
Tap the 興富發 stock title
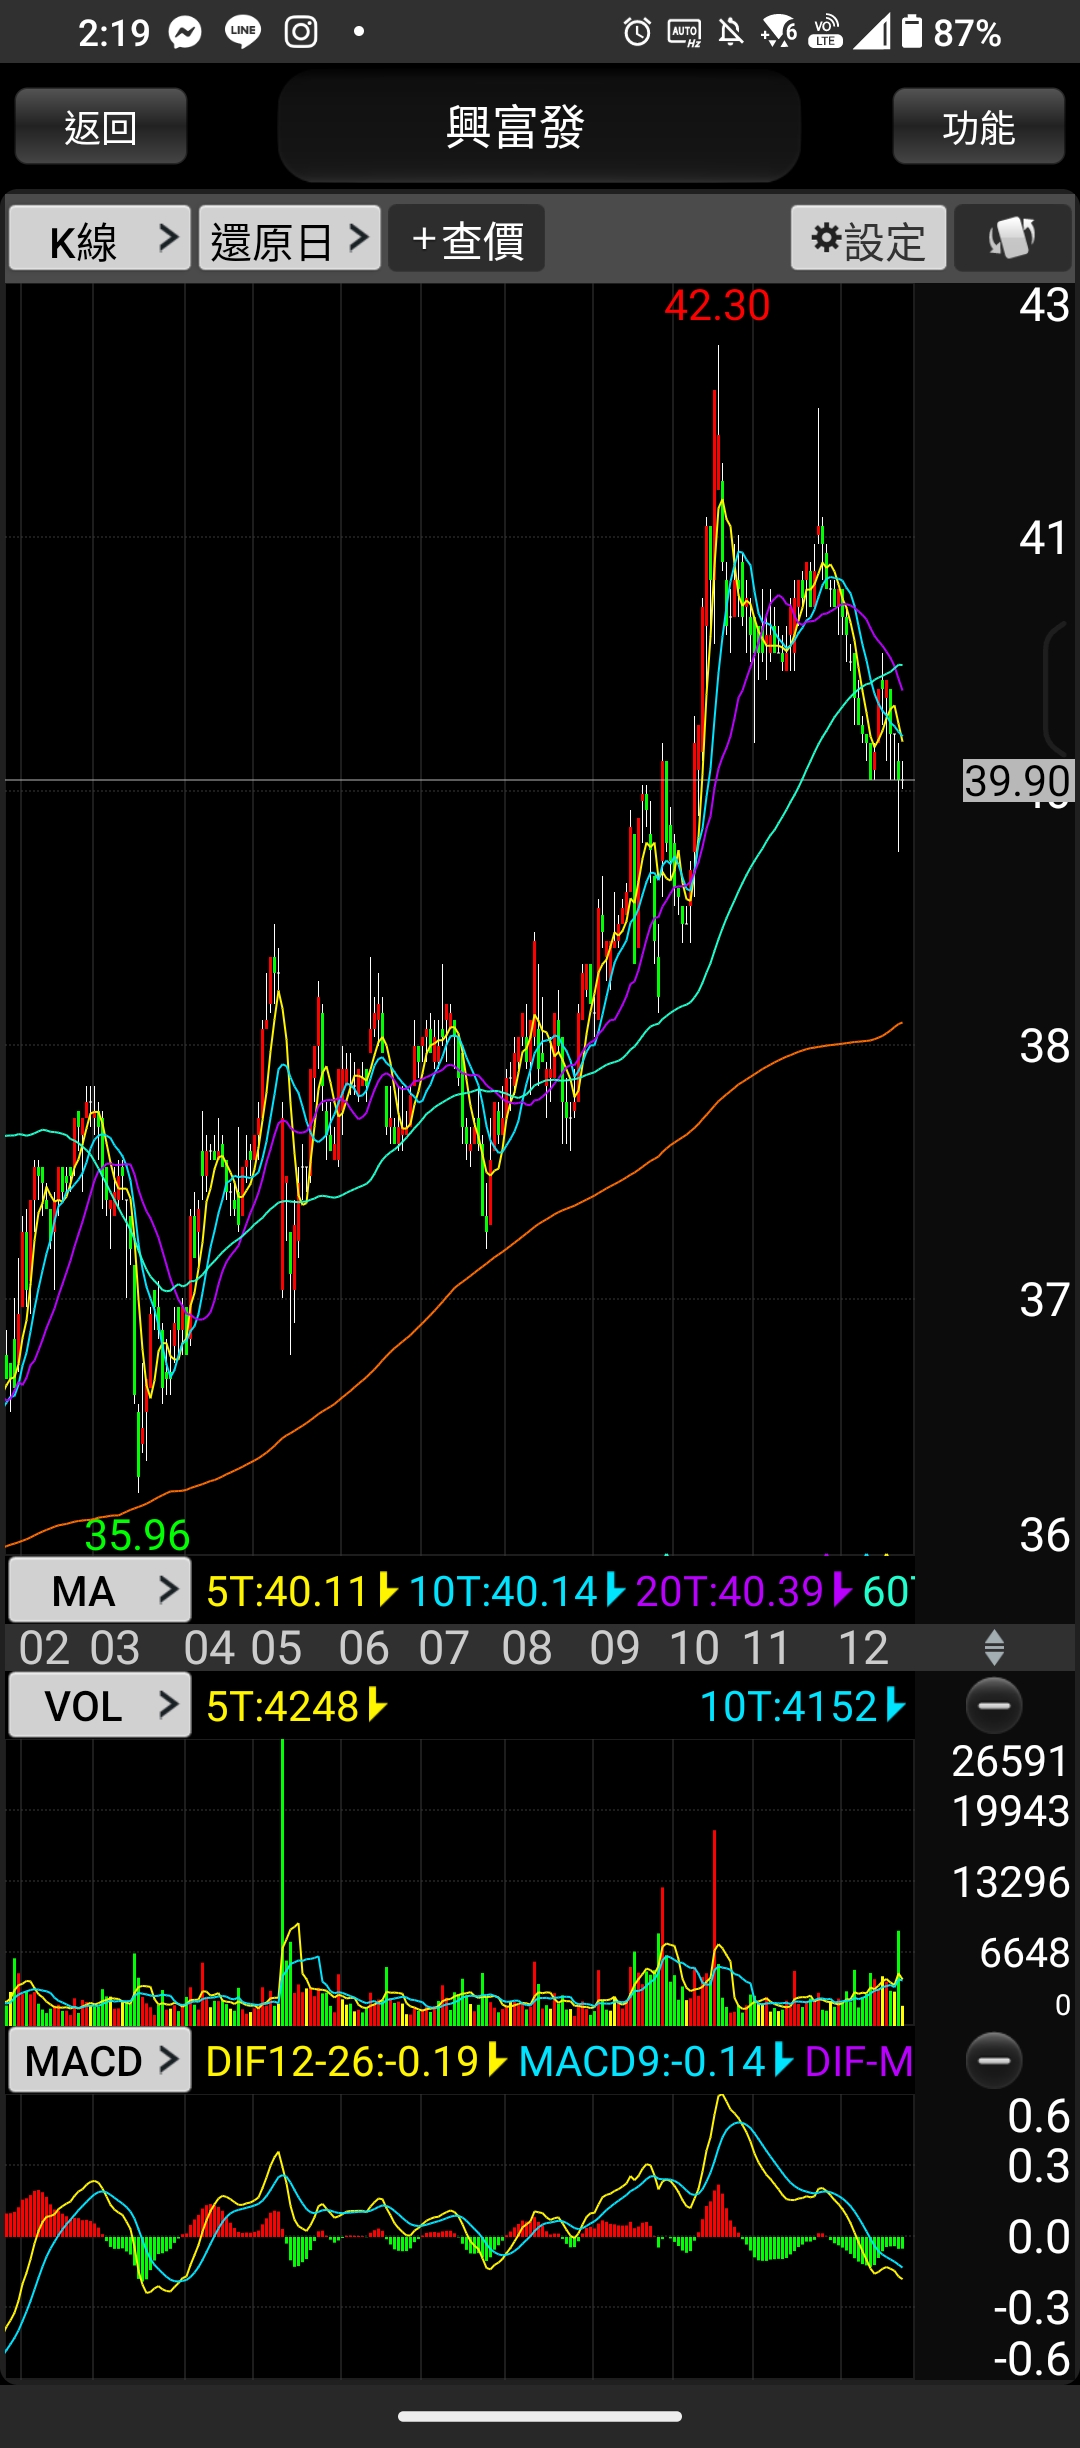click(515, 127)
